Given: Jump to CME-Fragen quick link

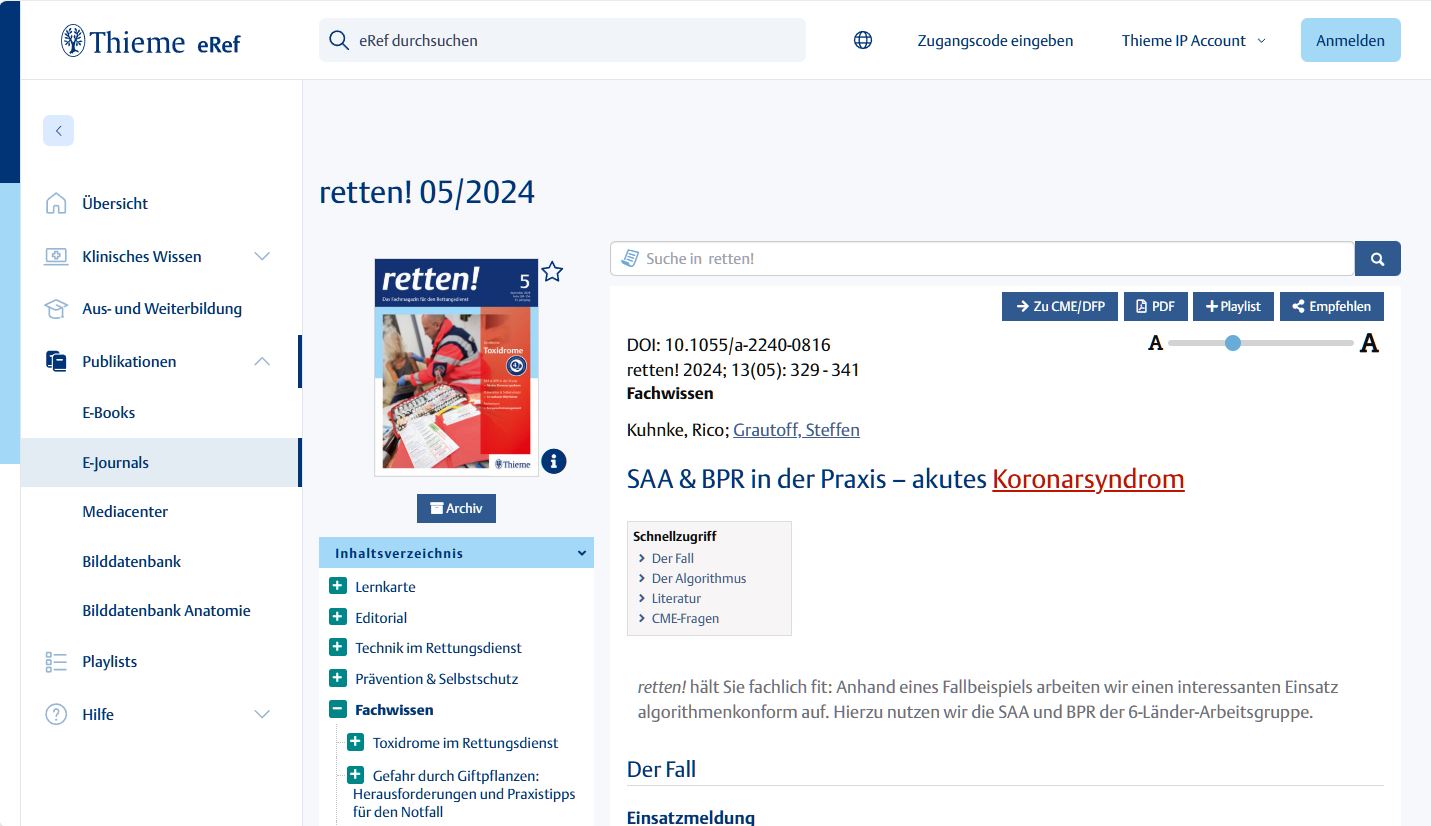Looking at the screenshot, I should 685,619.
